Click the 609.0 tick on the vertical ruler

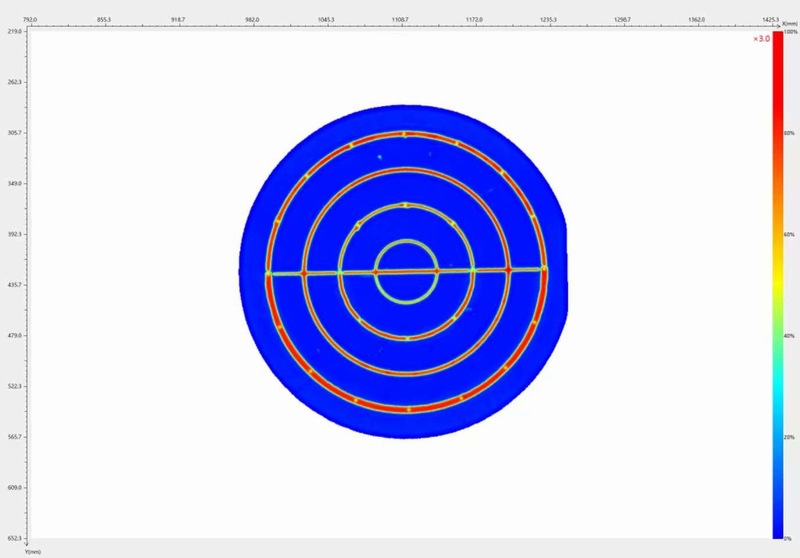14,487
